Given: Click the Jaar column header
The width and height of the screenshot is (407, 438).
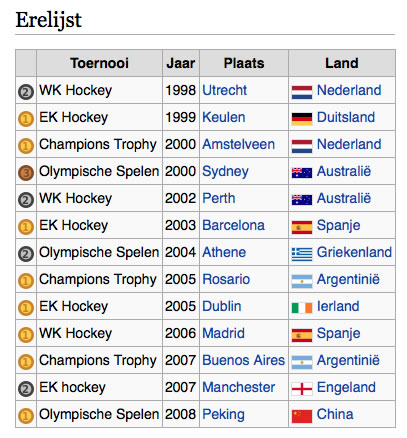Looking at the screenshot, I should 181,63.
